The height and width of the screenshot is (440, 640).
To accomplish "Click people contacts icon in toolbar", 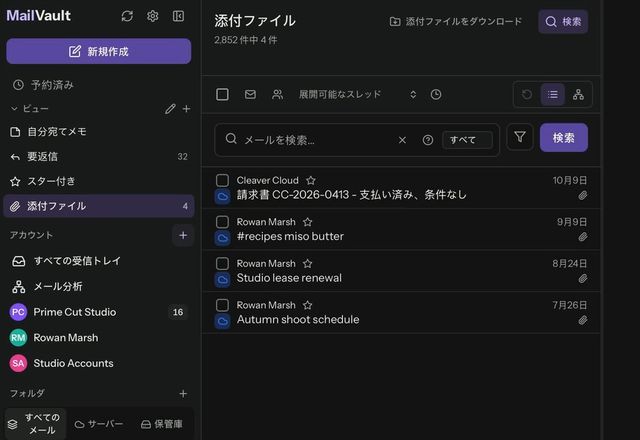I will tap(278, 94).
